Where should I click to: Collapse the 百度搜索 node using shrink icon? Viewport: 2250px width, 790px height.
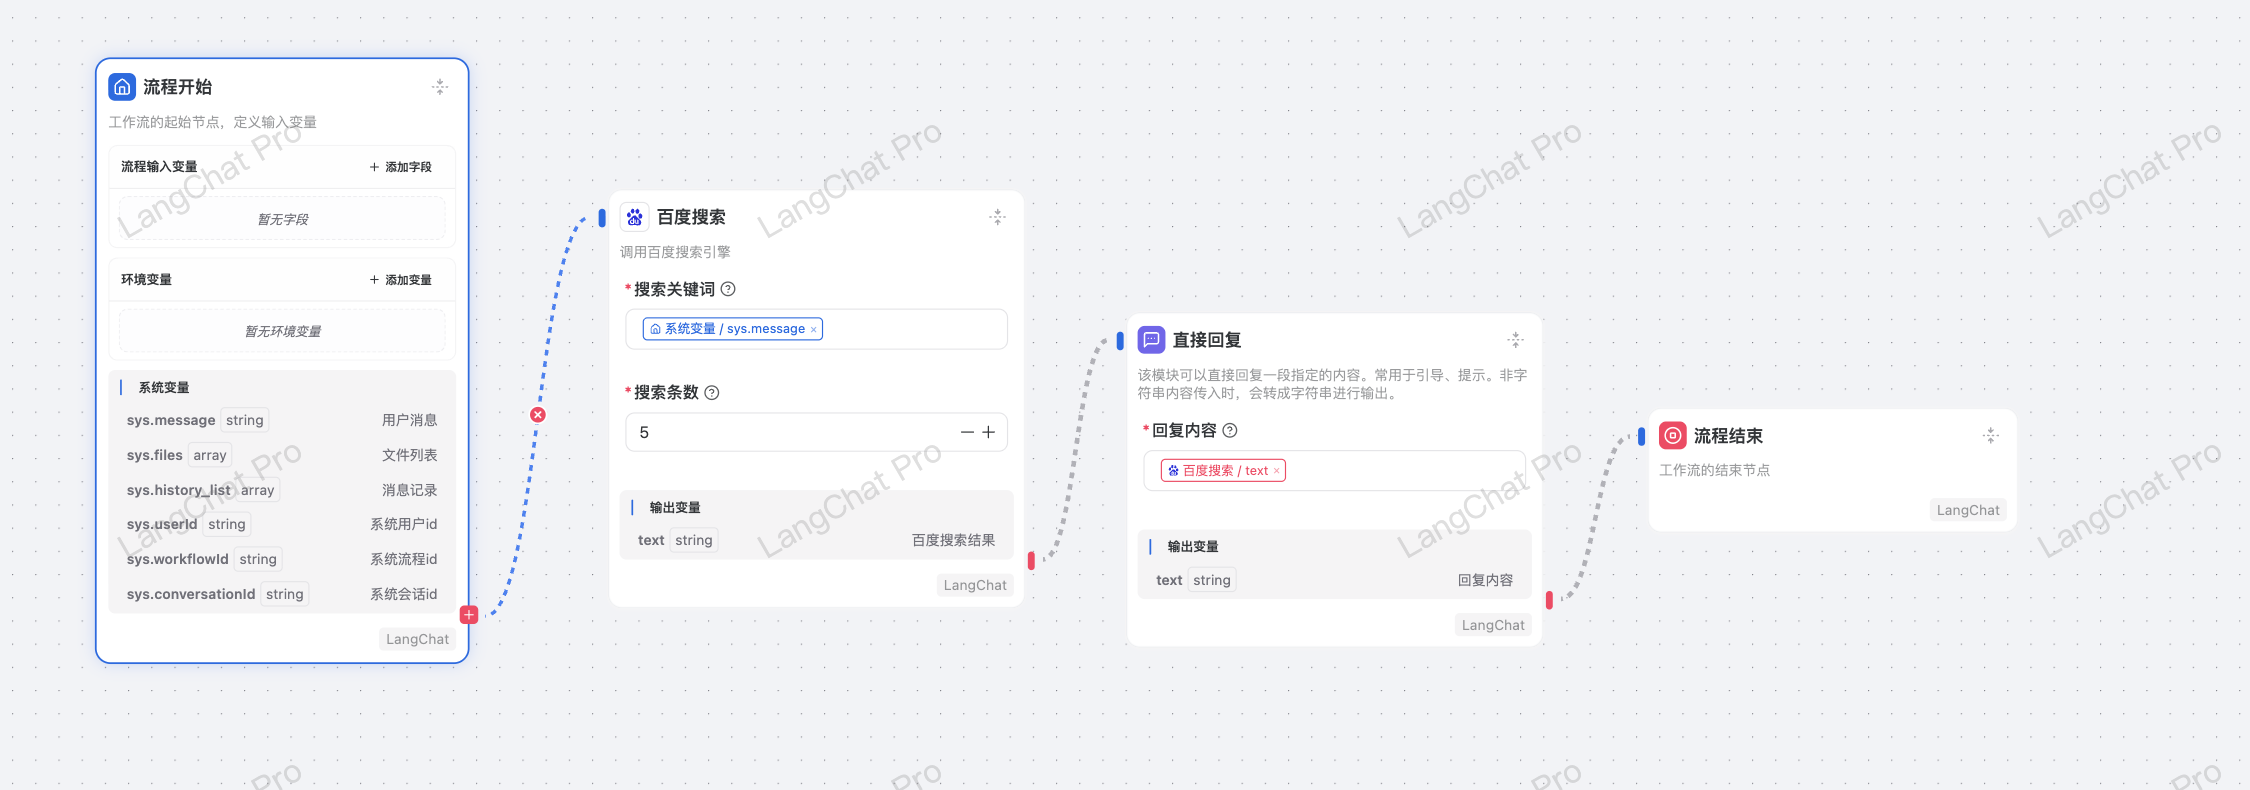tap(997, 217)
